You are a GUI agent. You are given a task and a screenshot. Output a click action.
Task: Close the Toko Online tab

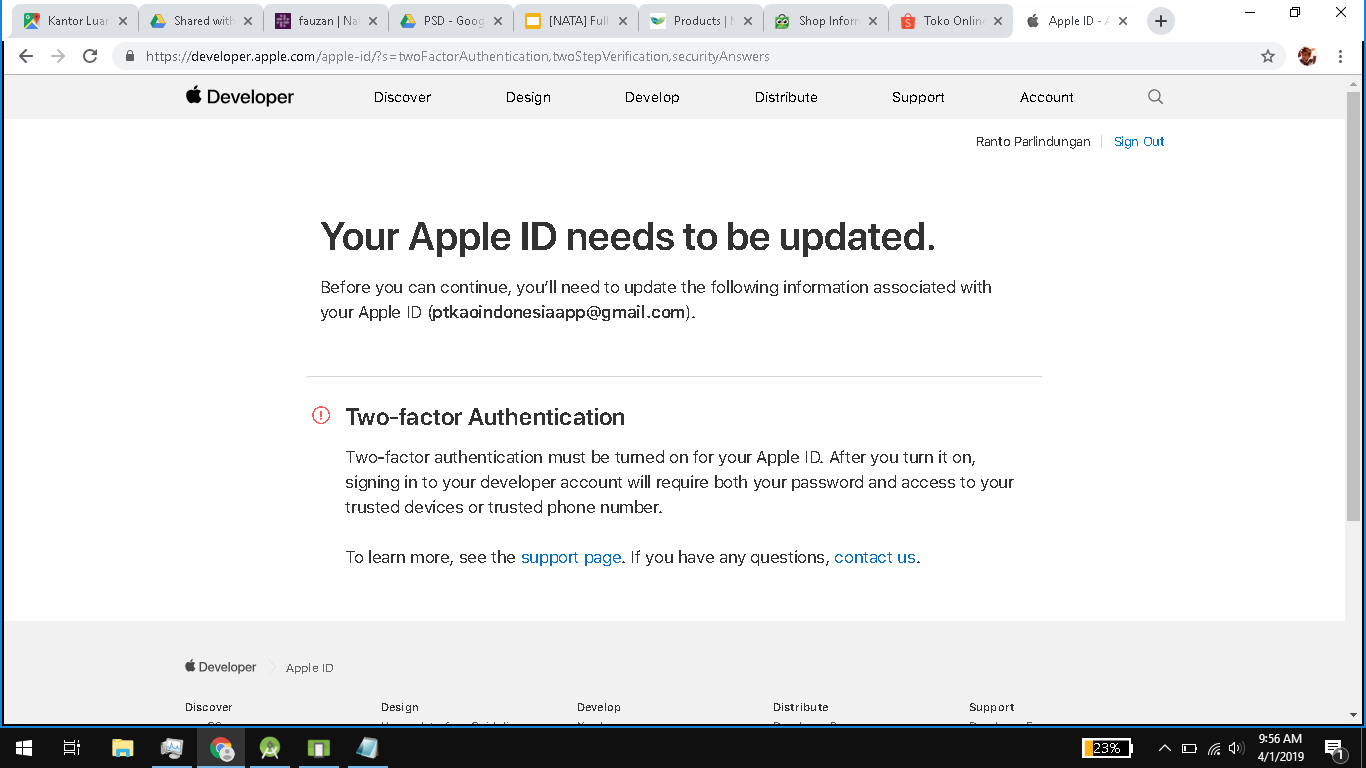coord(998,21)
